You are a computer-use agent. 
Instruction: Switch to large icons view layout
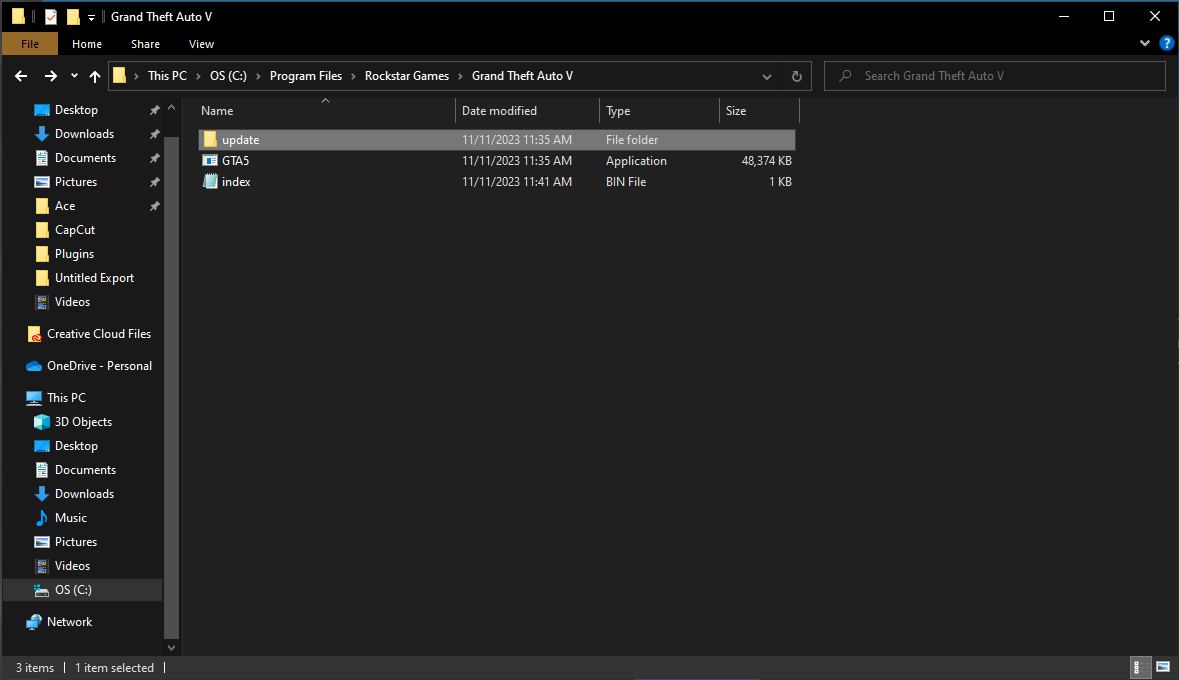[x=1163, y=667]
